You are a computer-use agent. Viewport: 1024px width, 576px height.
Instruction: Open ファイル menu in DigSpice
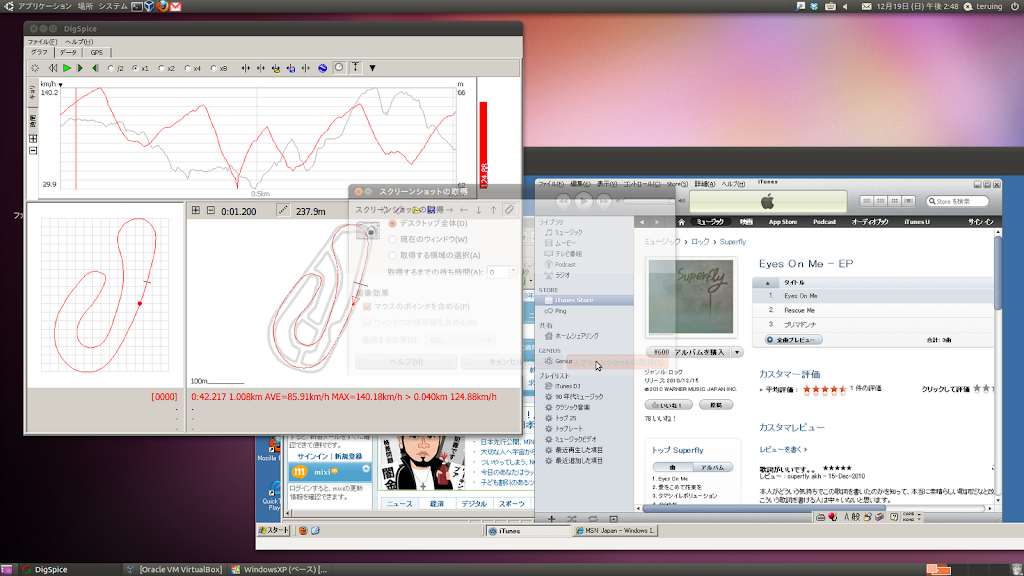coord(42,42)
